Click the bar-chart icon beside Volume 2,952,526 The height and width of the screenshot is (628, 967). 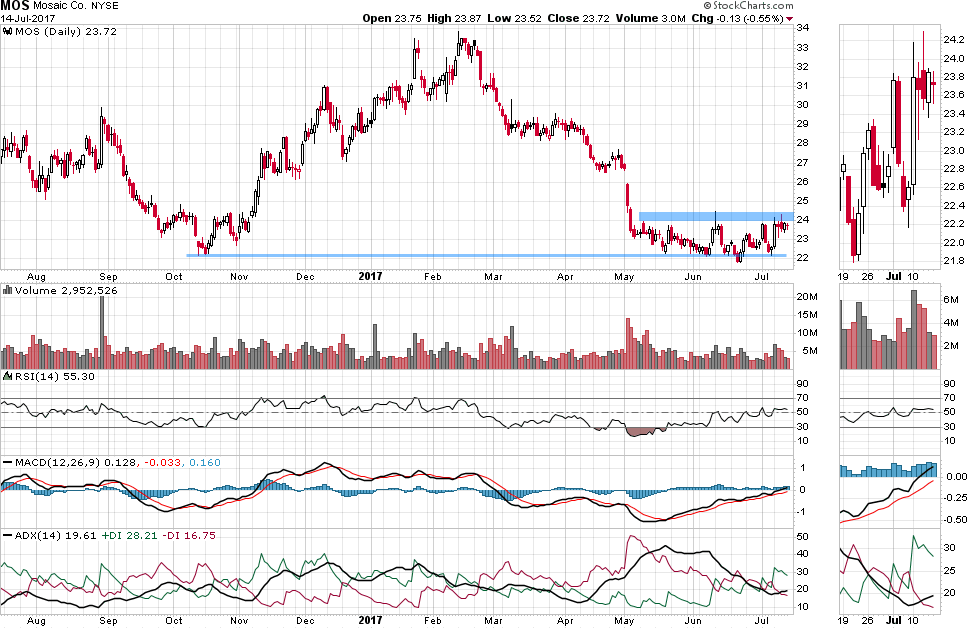coord(8,290)
